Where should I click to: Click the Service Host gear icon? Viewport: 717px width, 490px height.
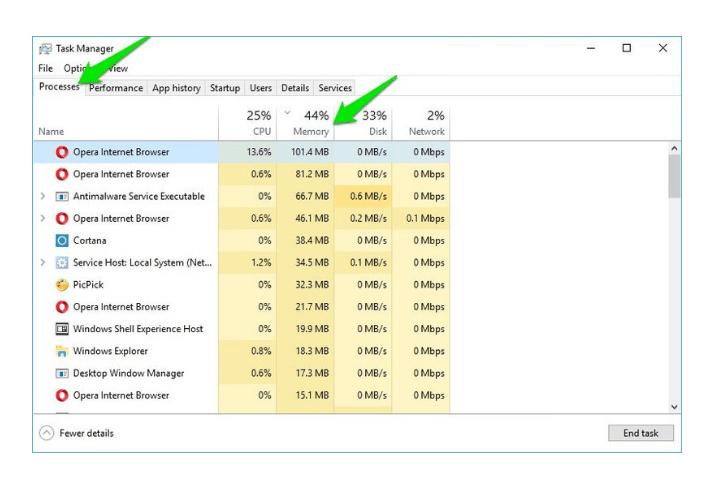coord(62,262)
